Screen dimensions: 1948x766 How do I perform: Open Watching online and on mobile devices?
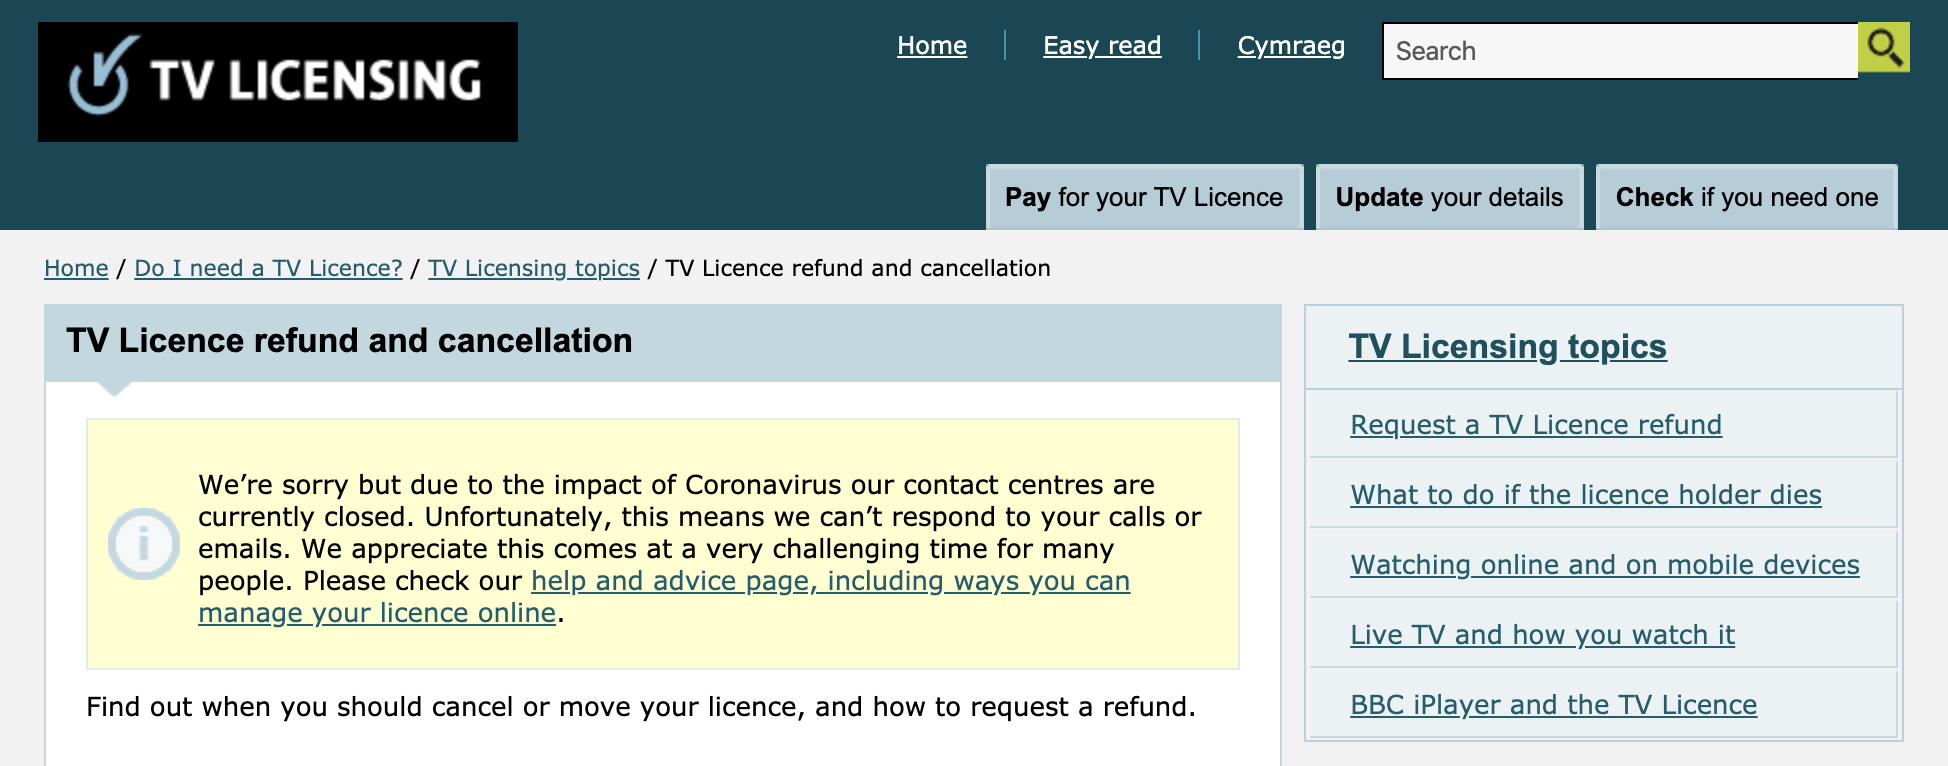point(1605,565)
